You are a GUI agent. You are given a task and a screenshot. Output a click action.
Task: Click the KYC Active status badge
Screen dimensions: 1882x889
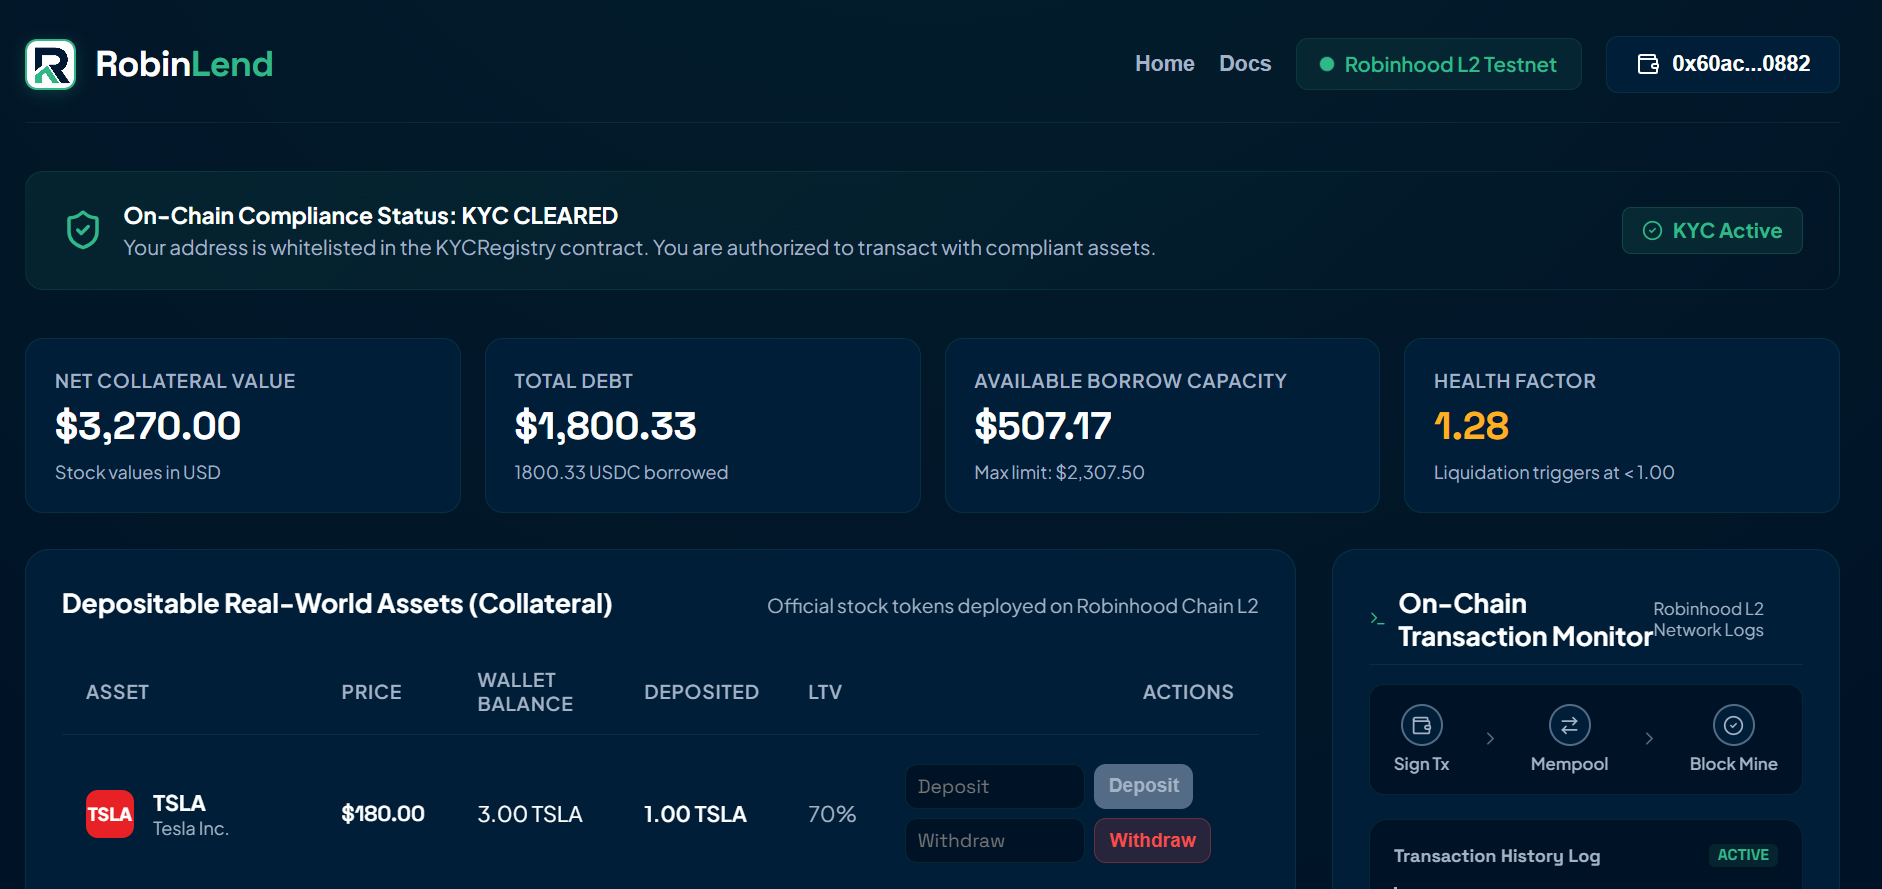pos(1712,231)
